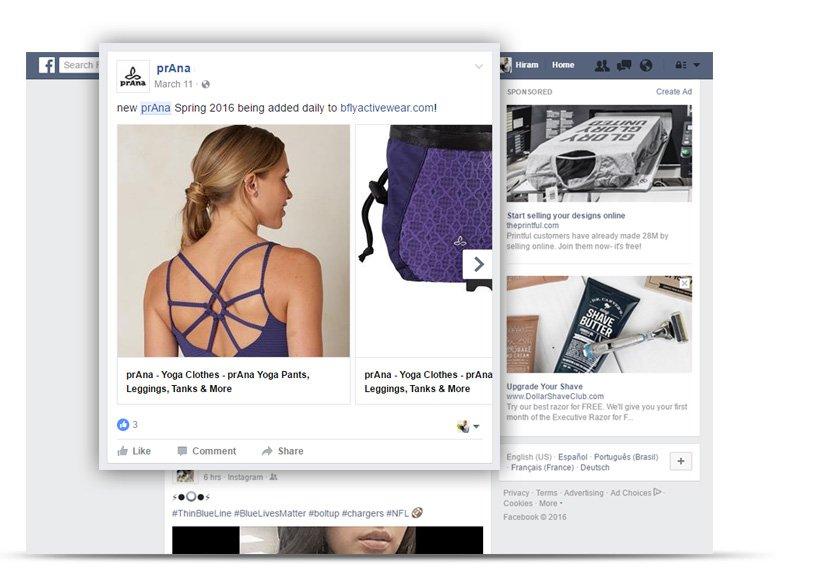Click the blue like reaction icon with count 3

click(123, 425)
